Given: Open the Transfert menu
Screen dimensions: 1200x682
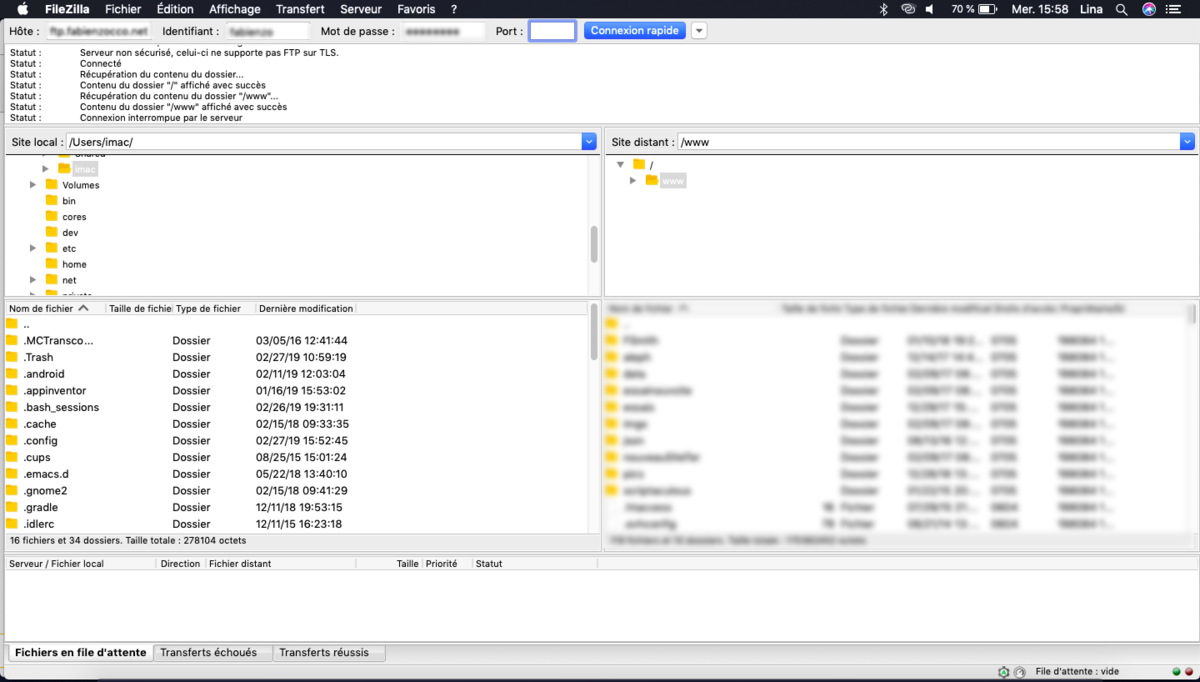Looking at the screenshot, I should point(300,9).
